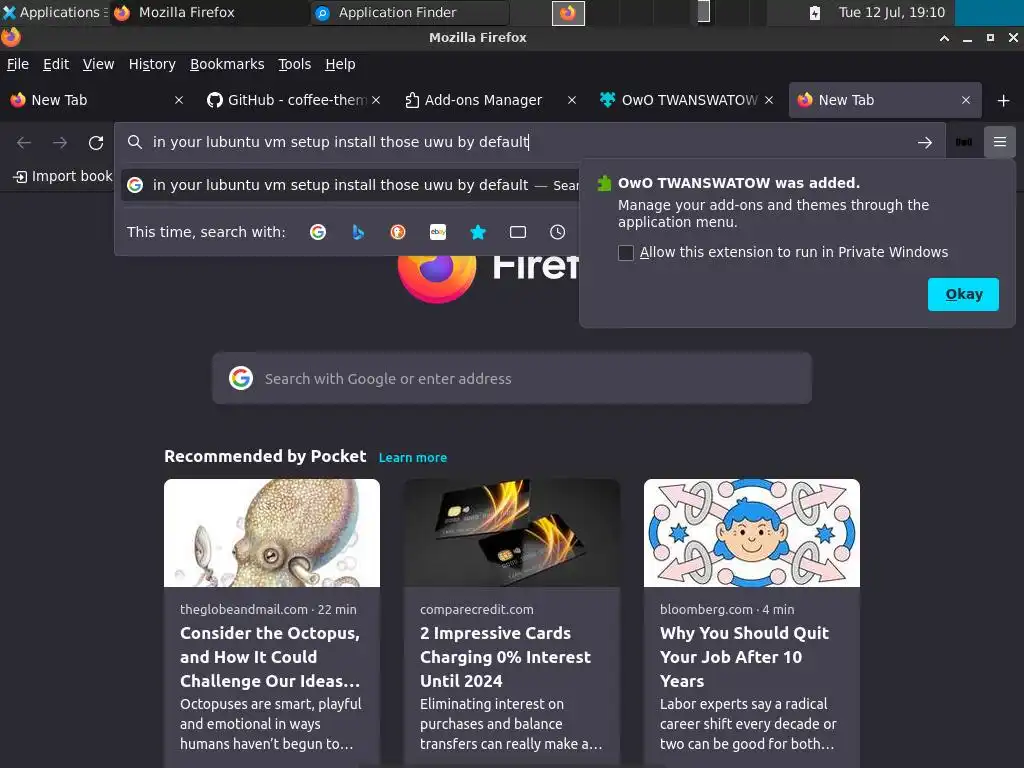Open the File menu
This screenshot has height=768, width=1024.
click(x=18, y=64)
